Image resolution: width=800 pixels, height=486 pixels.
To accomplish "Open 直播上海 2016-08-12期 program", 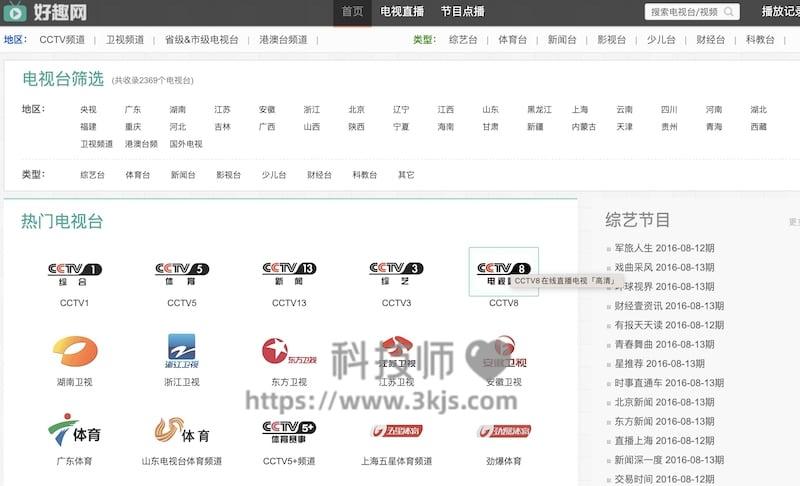I will (664, 441).
